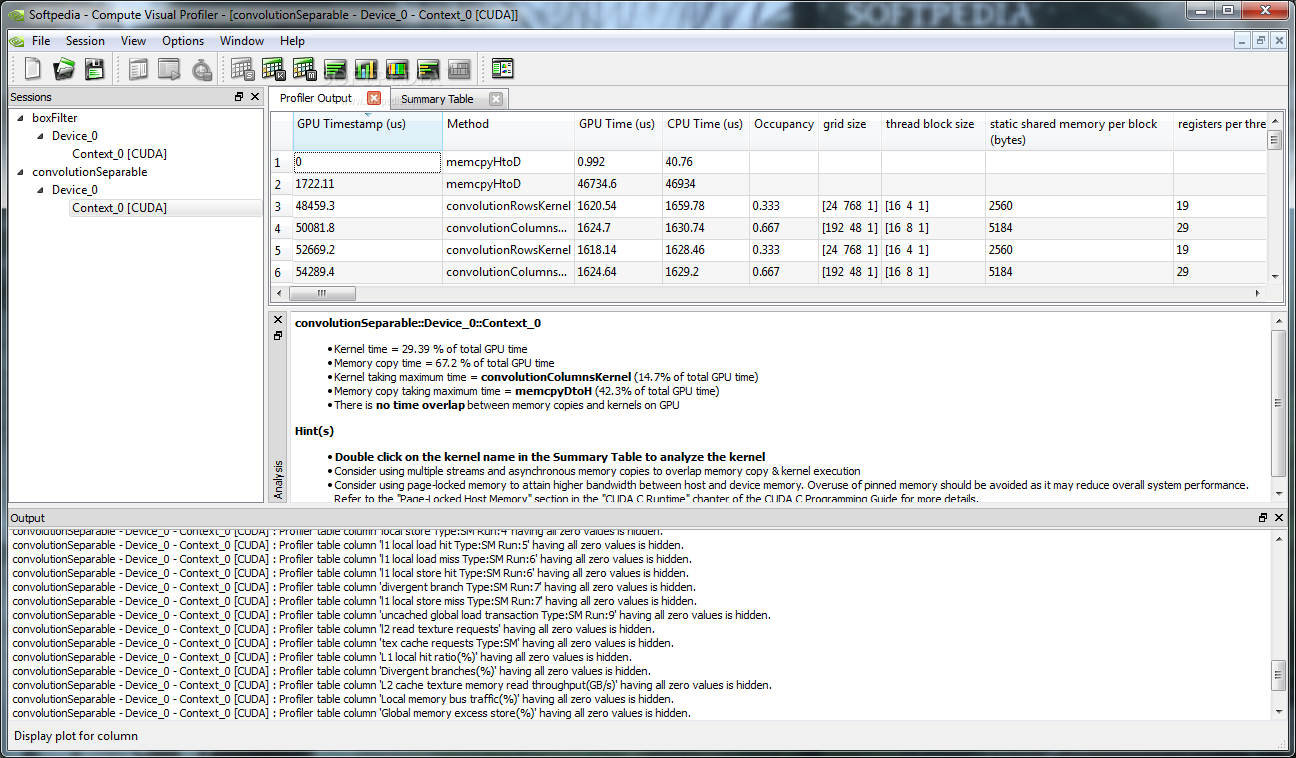Open the Session menu
The height and width of the screenshot is (758, 1296).
(x=85, y=41)
